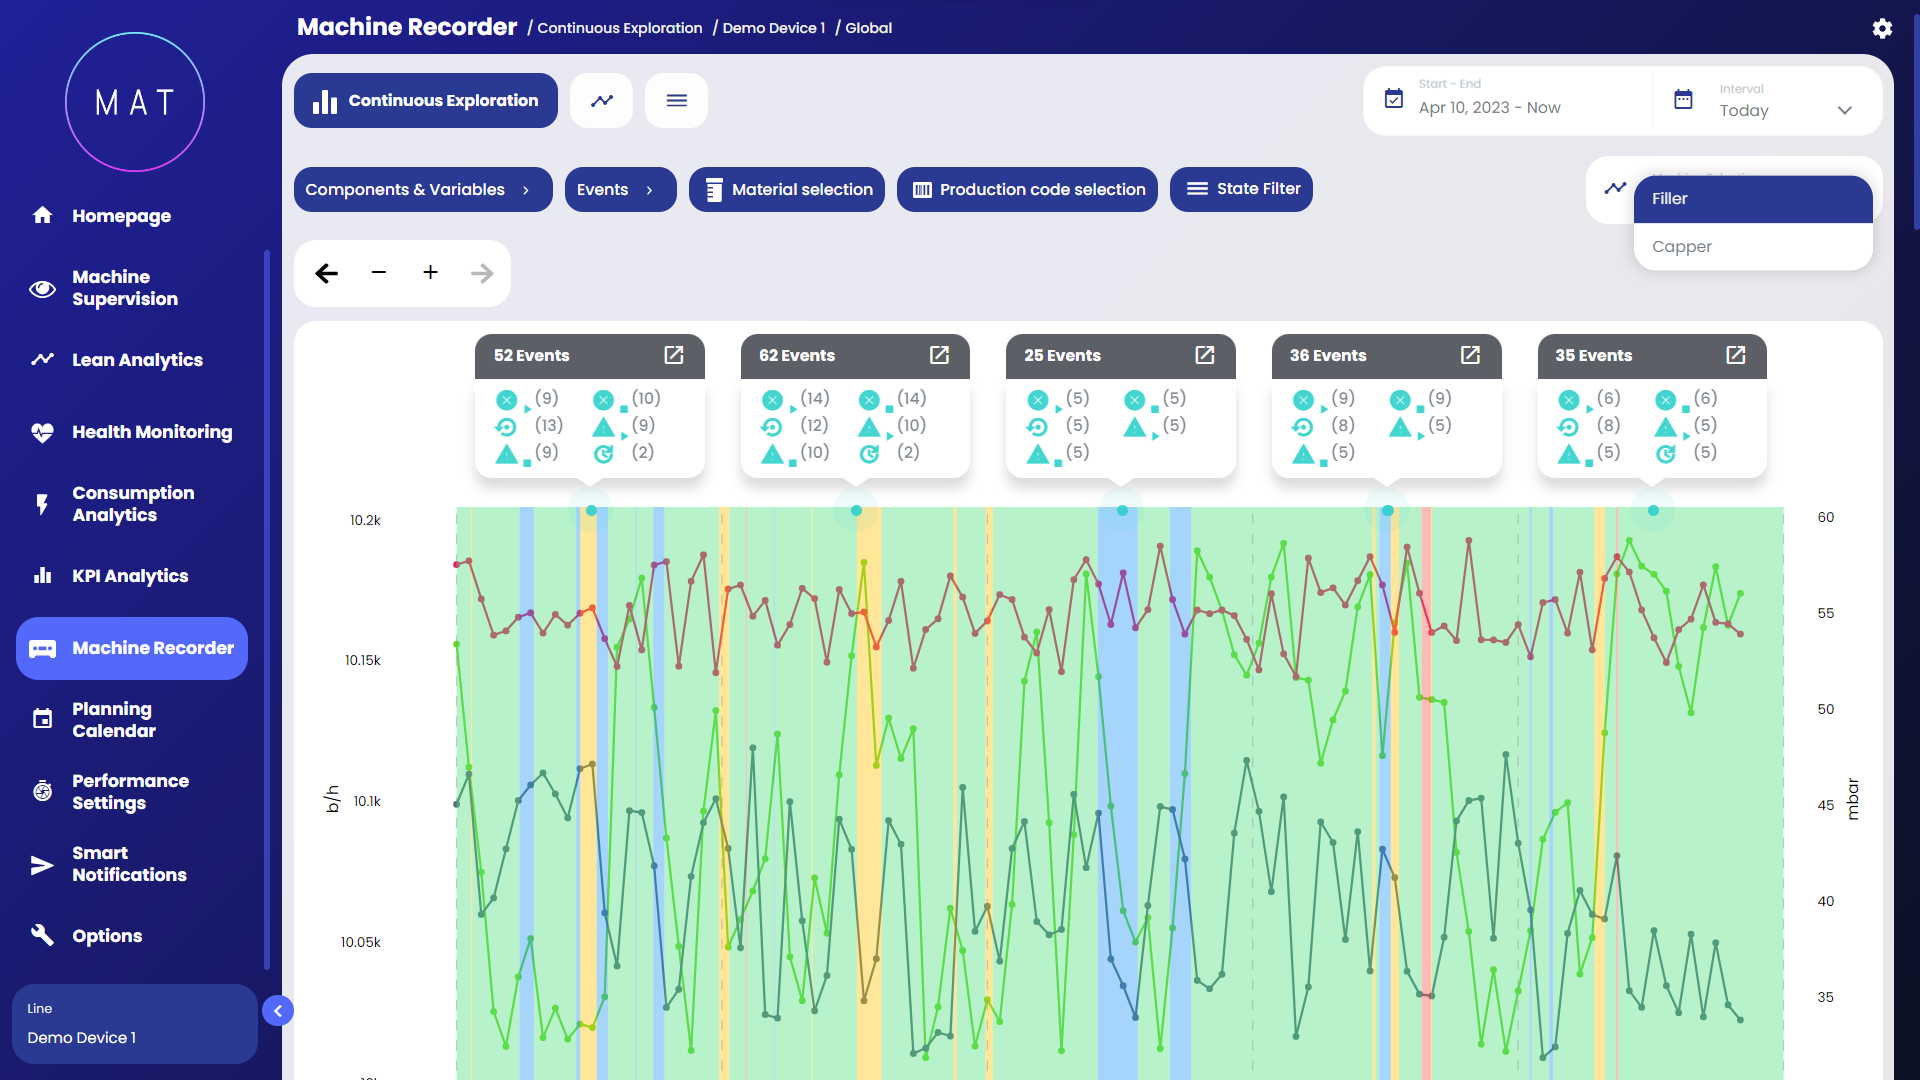Click the zoom in plus icon
The image size is (1920, 1080).
(430, 272)
